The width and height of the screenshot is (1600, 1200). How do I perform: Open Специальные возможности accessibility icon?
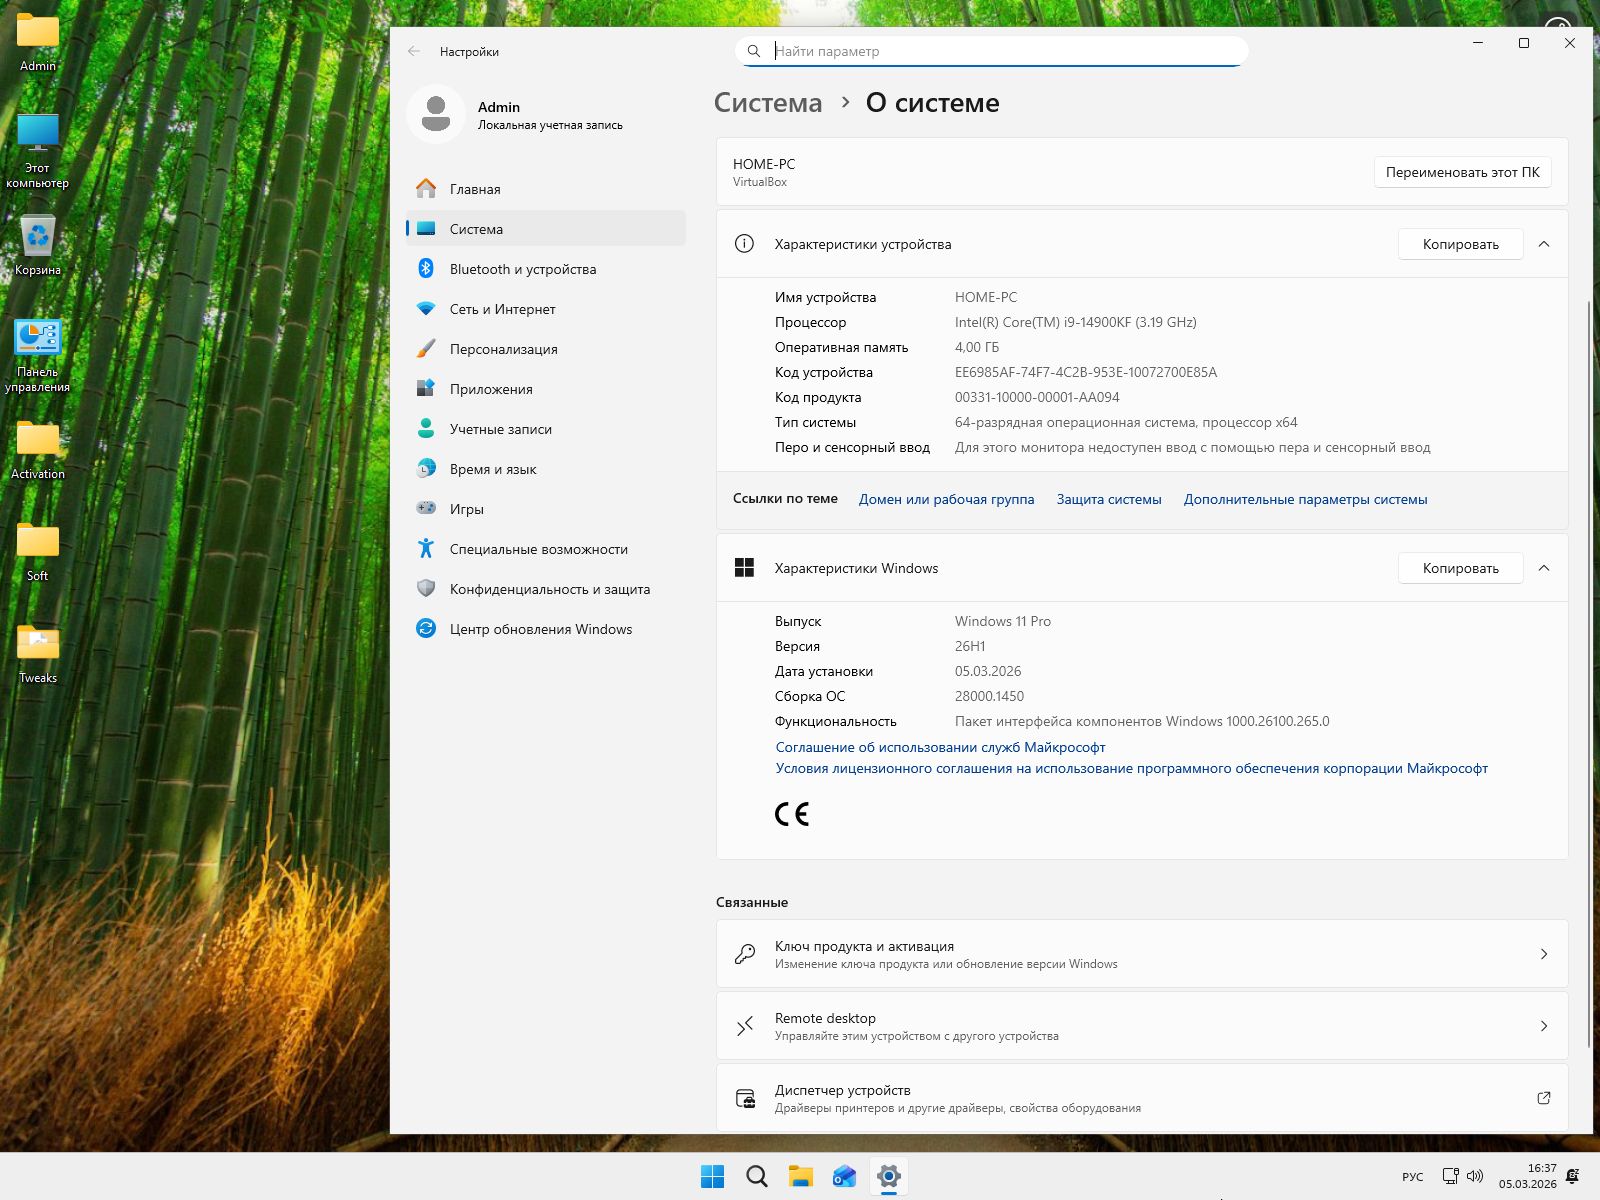tap(426, 549)
